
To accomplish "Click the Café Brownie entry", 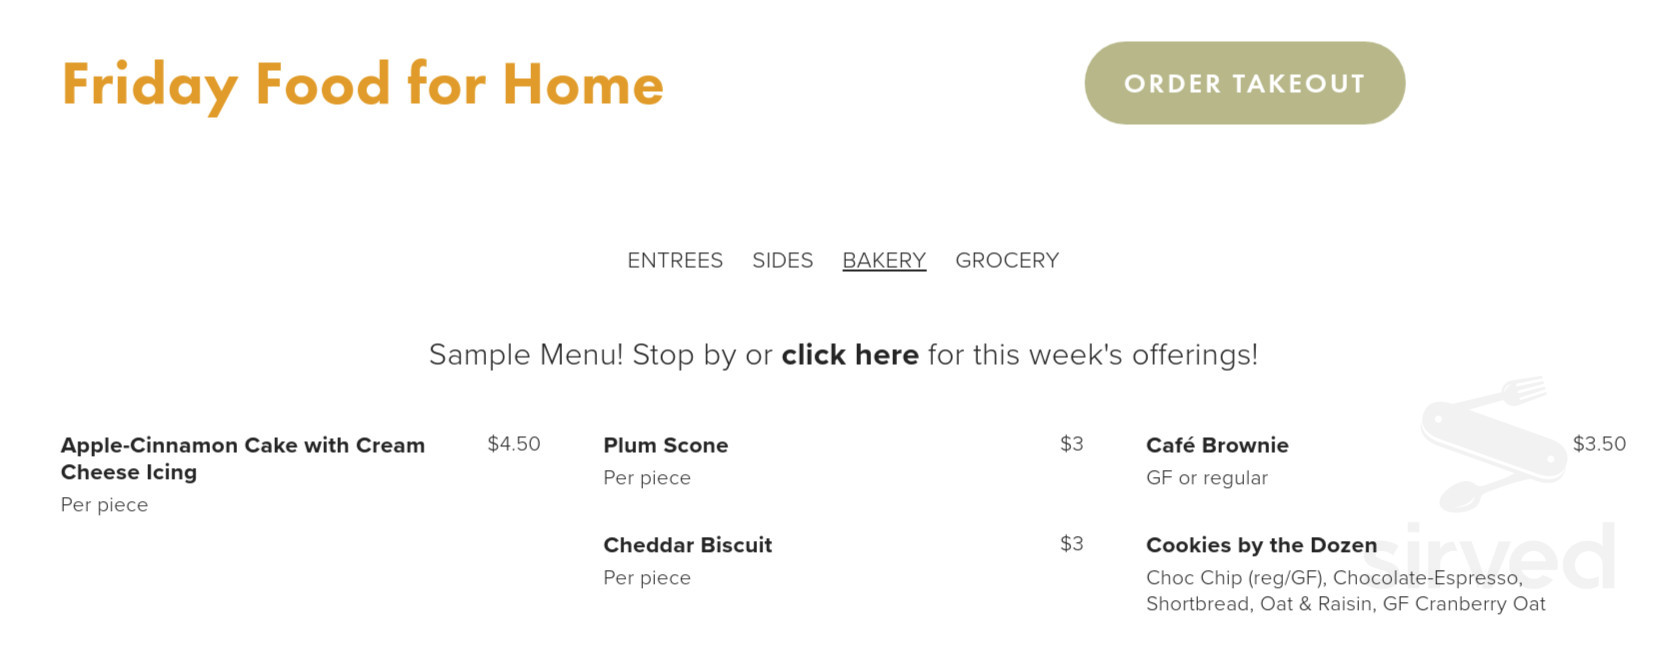I will [1216, 445].
